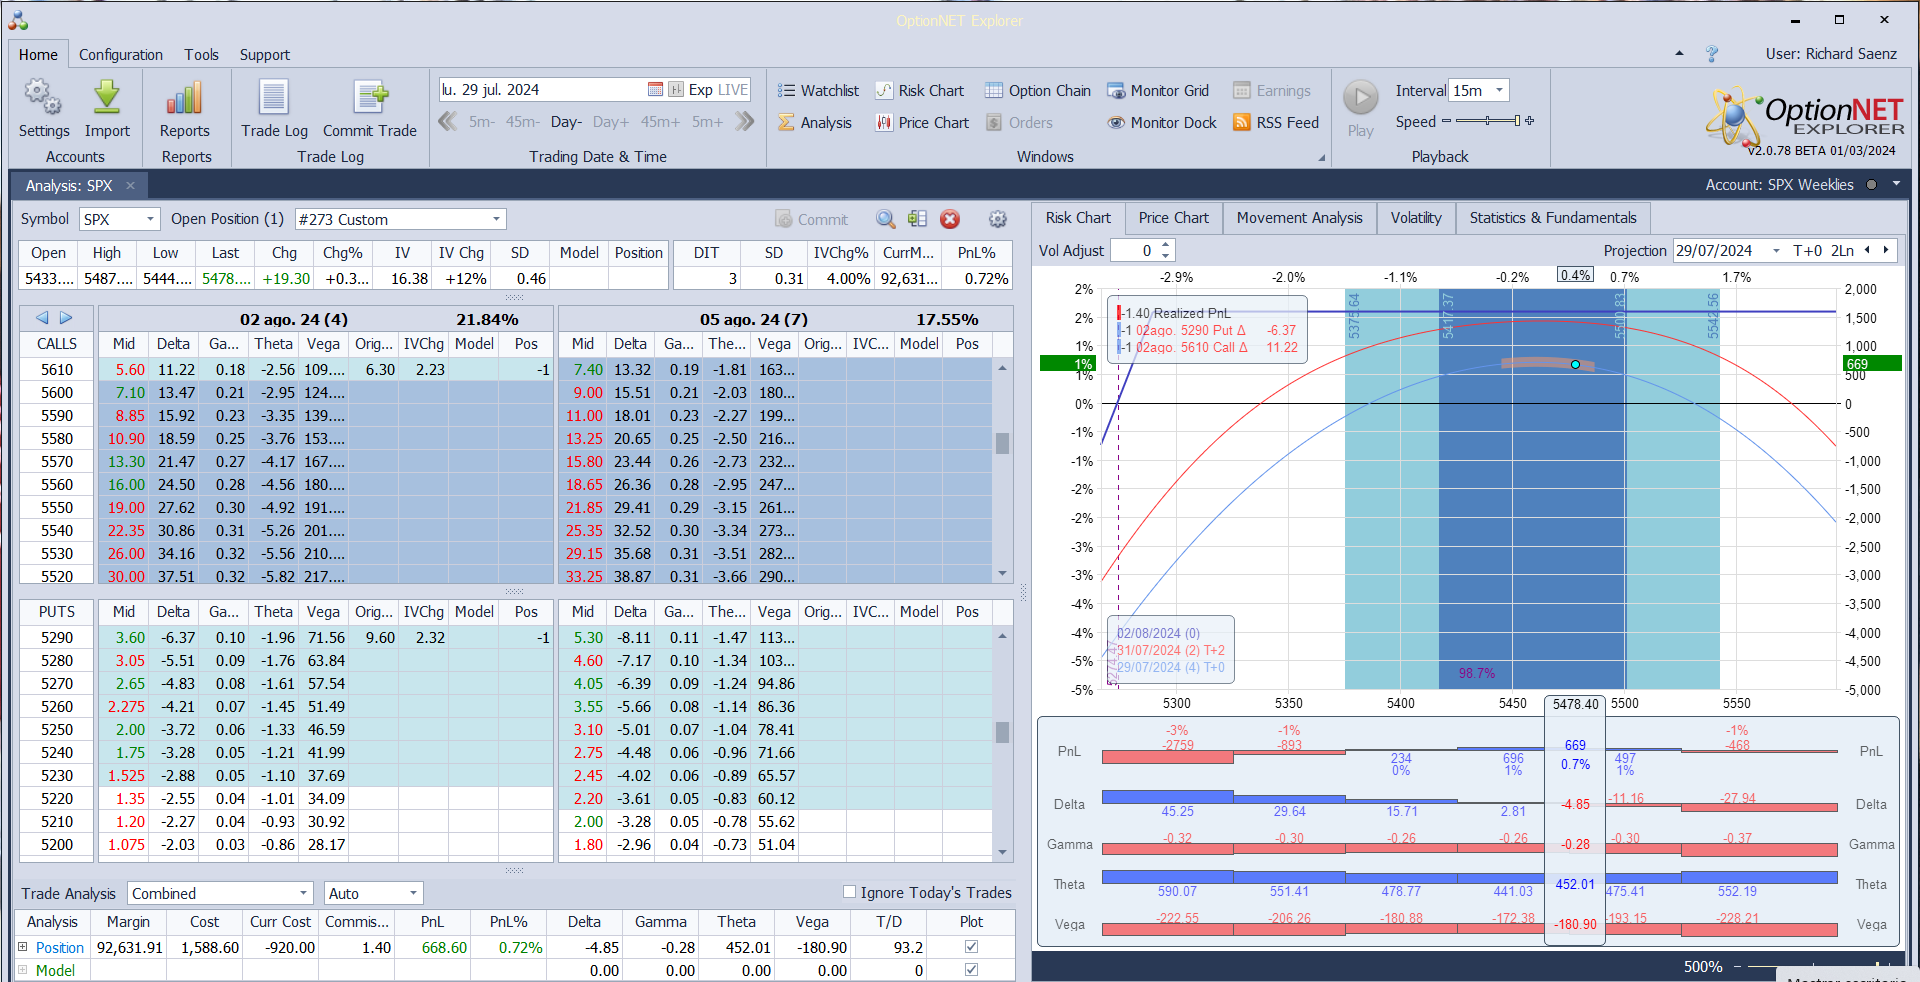Viewport: 1920px width, 982px height.
Task: Open the Movement Analysis tab
Action: coord(1300,218)
